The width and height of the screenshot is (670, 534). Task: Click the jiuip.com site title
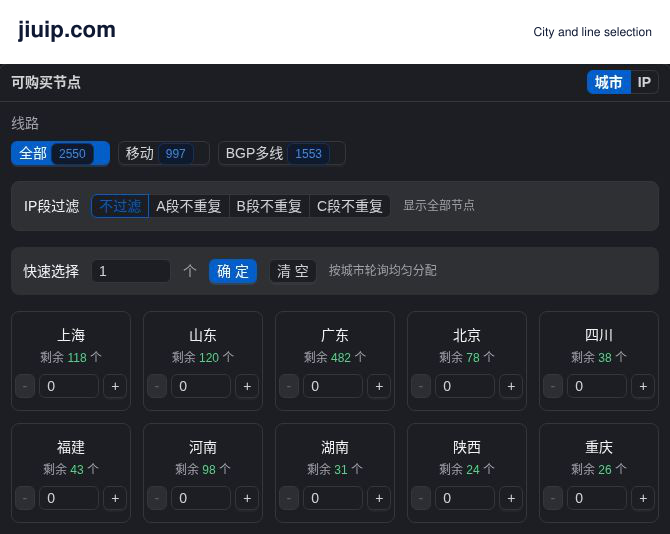coord(67,30)
